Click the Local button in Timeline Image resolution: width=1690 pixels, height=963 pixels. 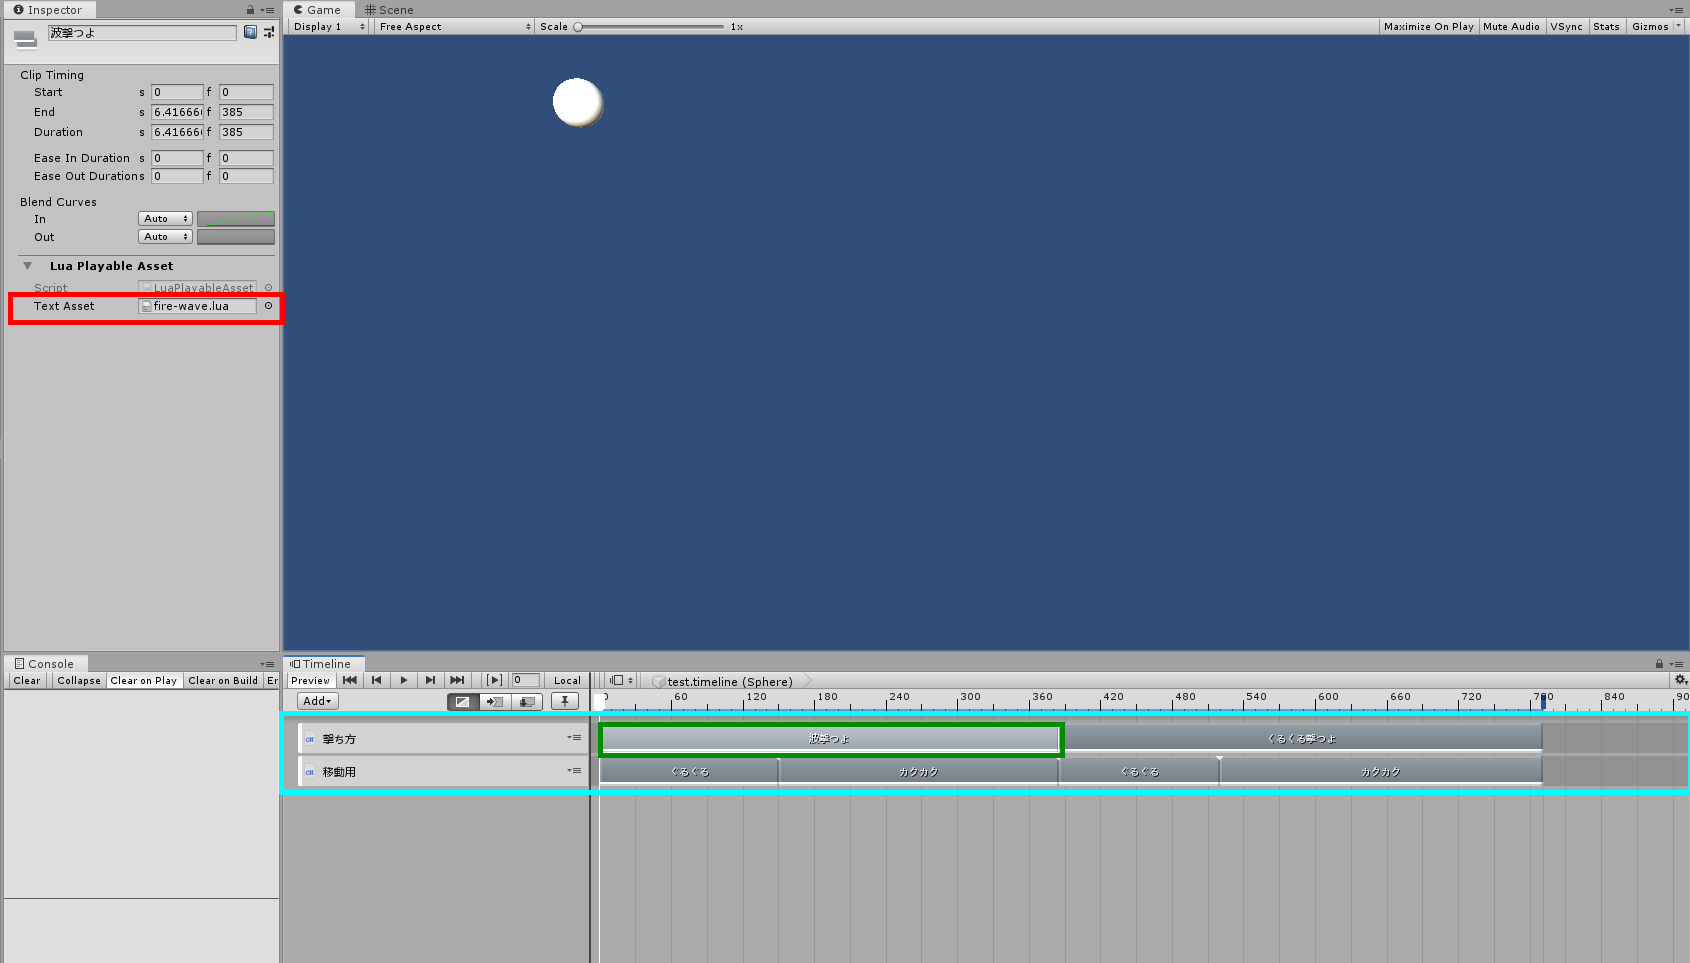point(567,680)
